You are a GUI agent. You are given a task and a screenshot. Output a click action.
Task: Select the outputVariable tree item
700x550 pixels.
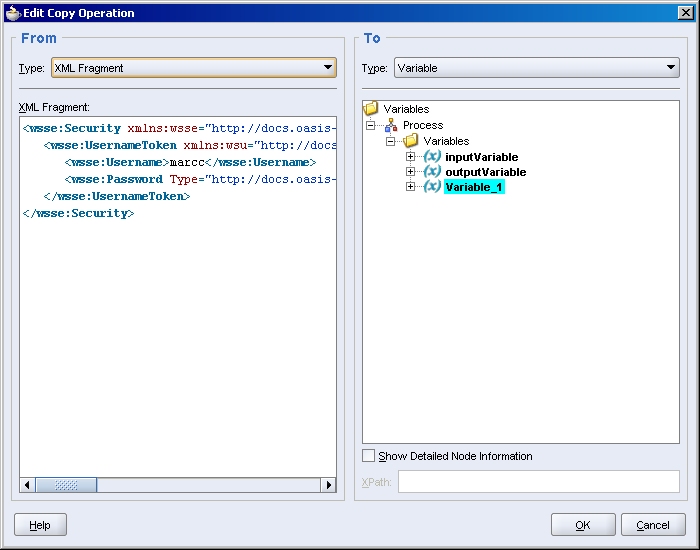485,172
